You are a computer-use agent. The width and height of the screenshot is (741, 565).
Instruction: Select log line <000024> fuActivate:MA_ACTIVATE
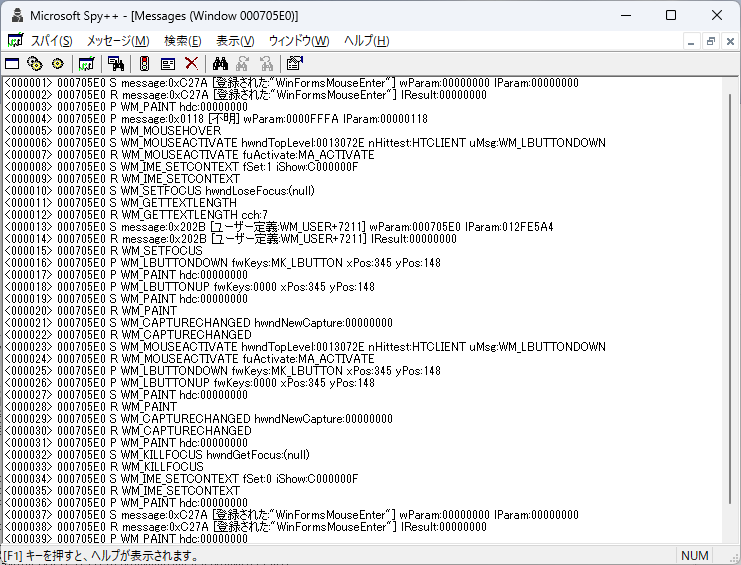pos(189,359)
